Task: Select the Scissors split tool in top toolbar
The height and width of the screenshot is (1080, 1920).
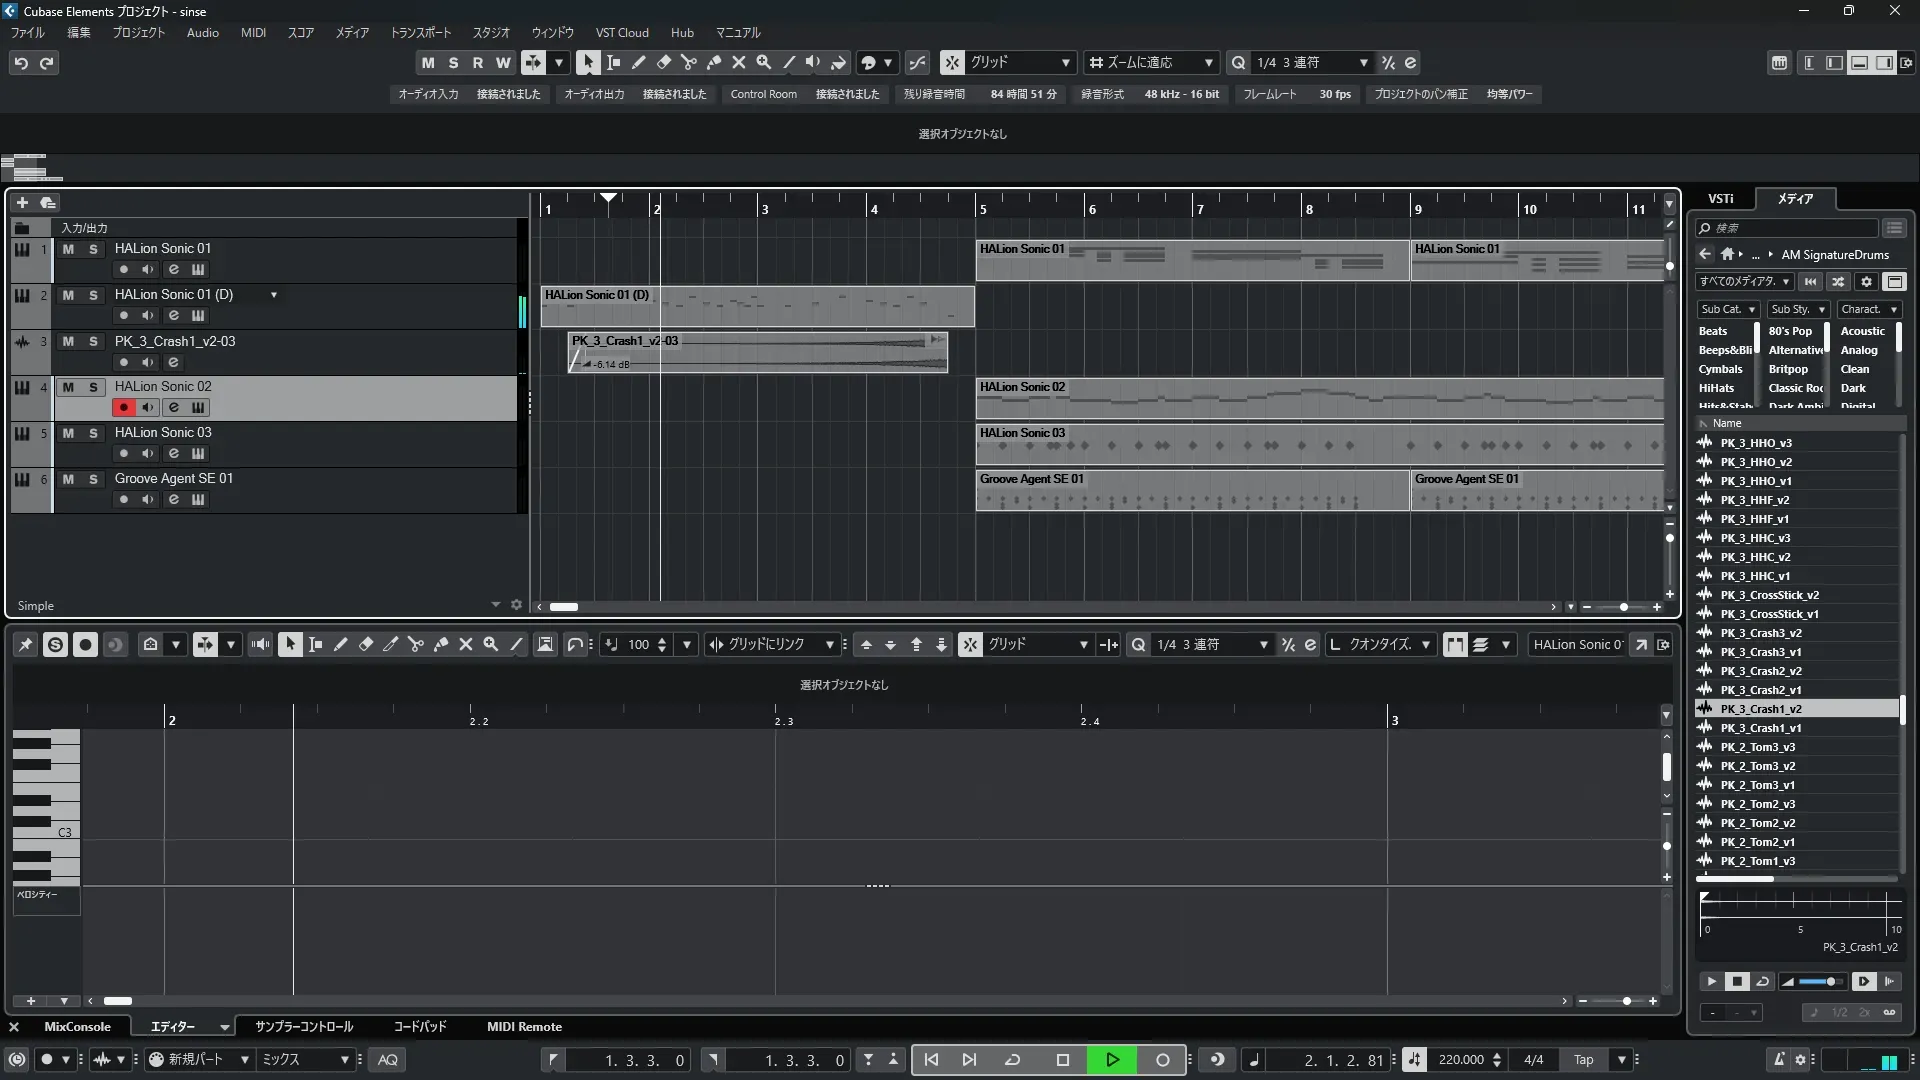Action: point(689,62)
